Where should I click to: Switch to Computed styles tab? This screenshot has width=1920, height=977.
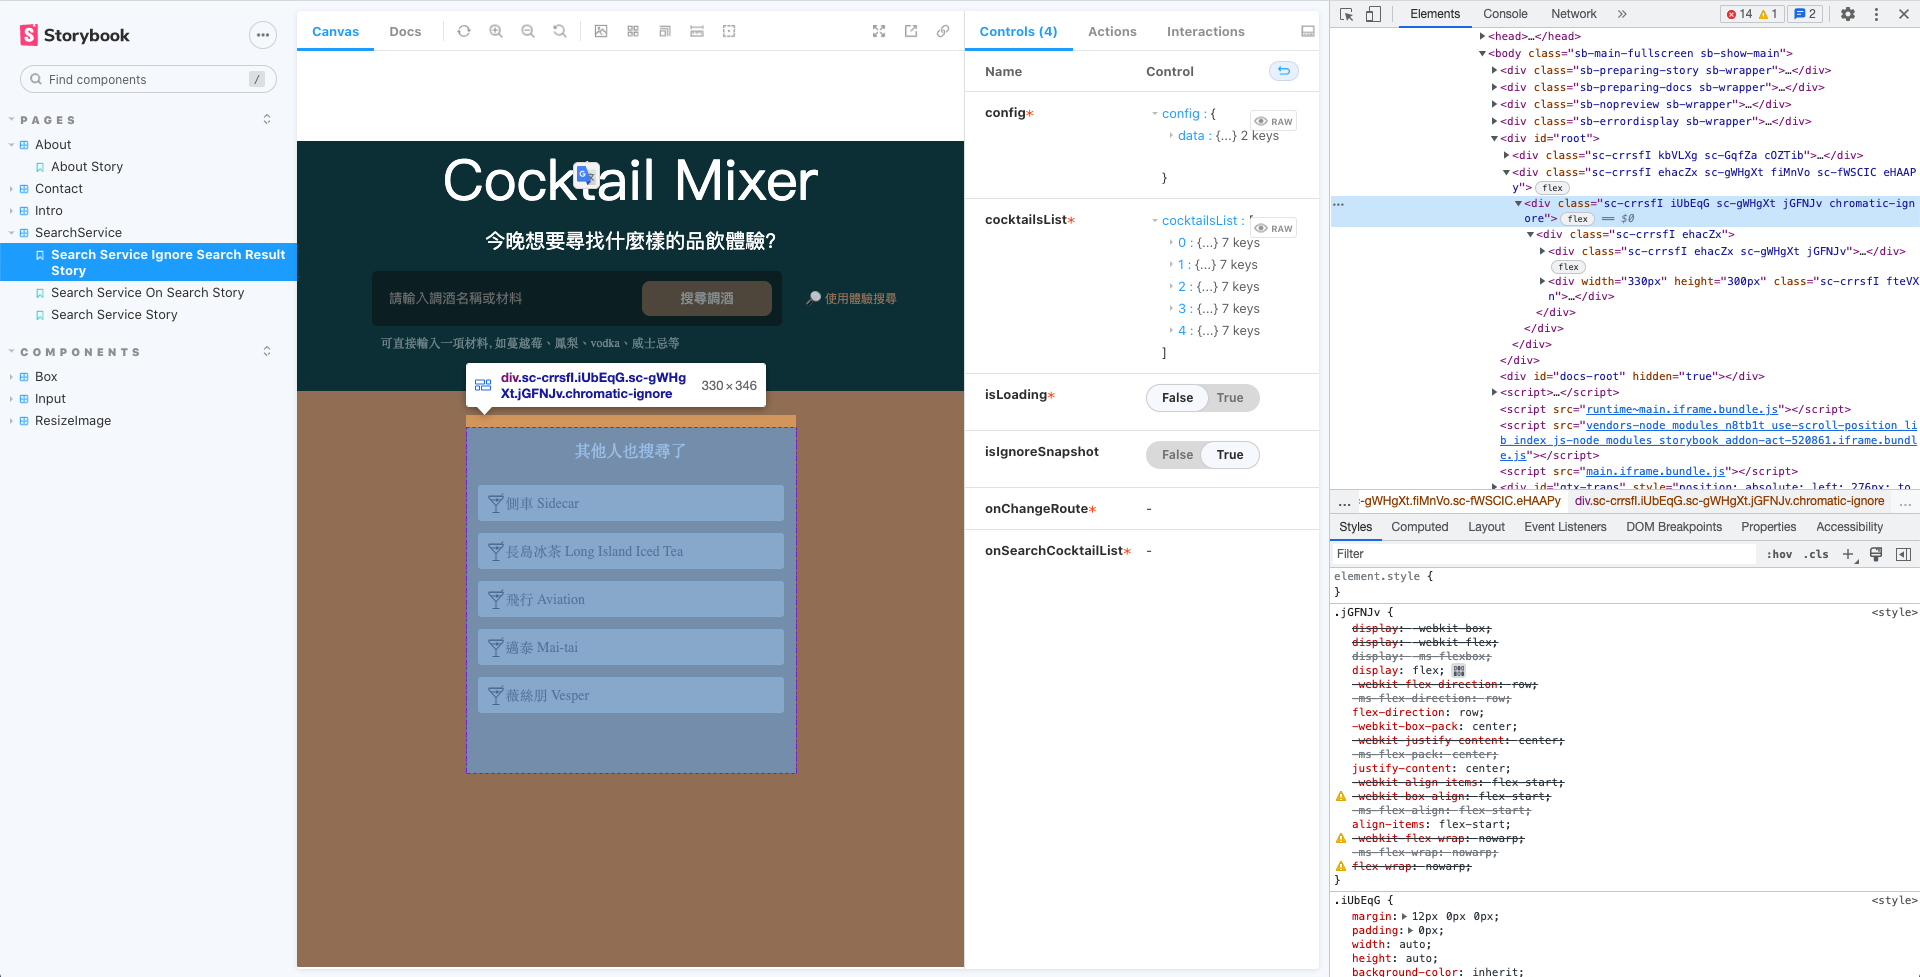(x=1419, y=527)
